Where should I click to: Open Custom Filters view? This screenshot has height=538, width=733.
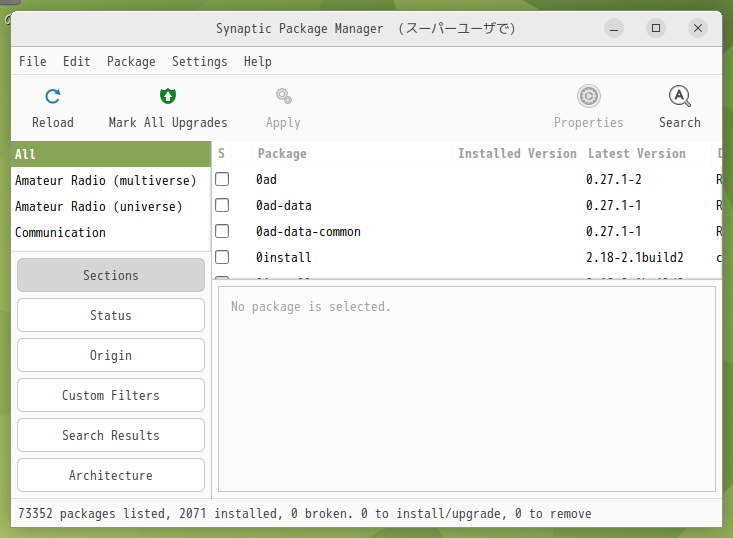[x=111, y=395]
